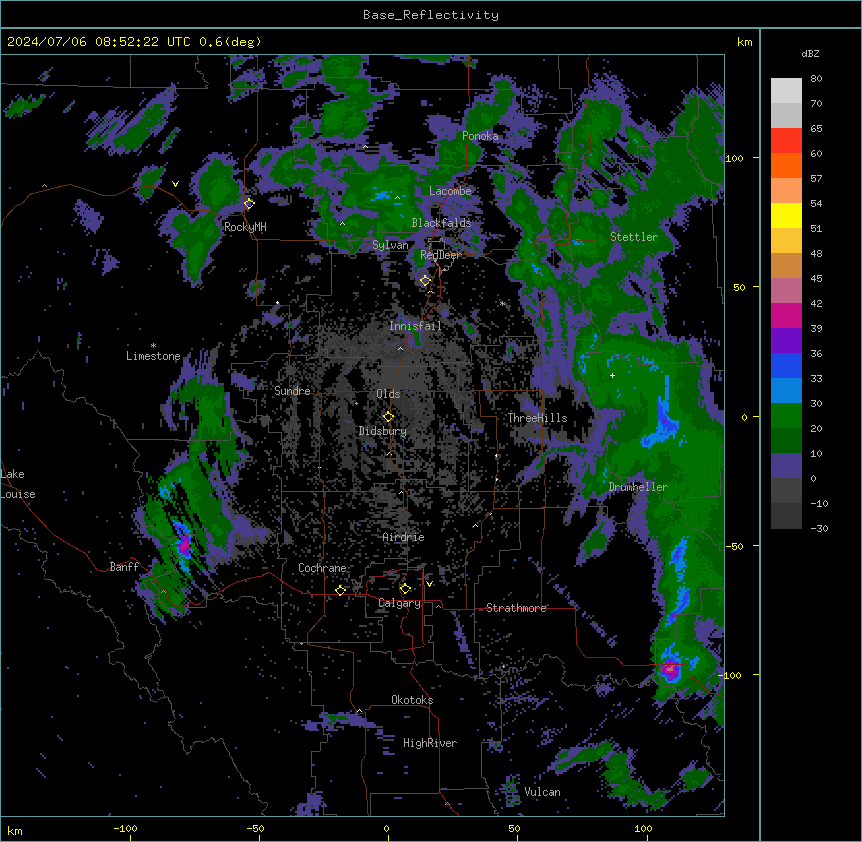Click the Airdrie city label
Screen dimensions: 862x842
coord(403,537)
